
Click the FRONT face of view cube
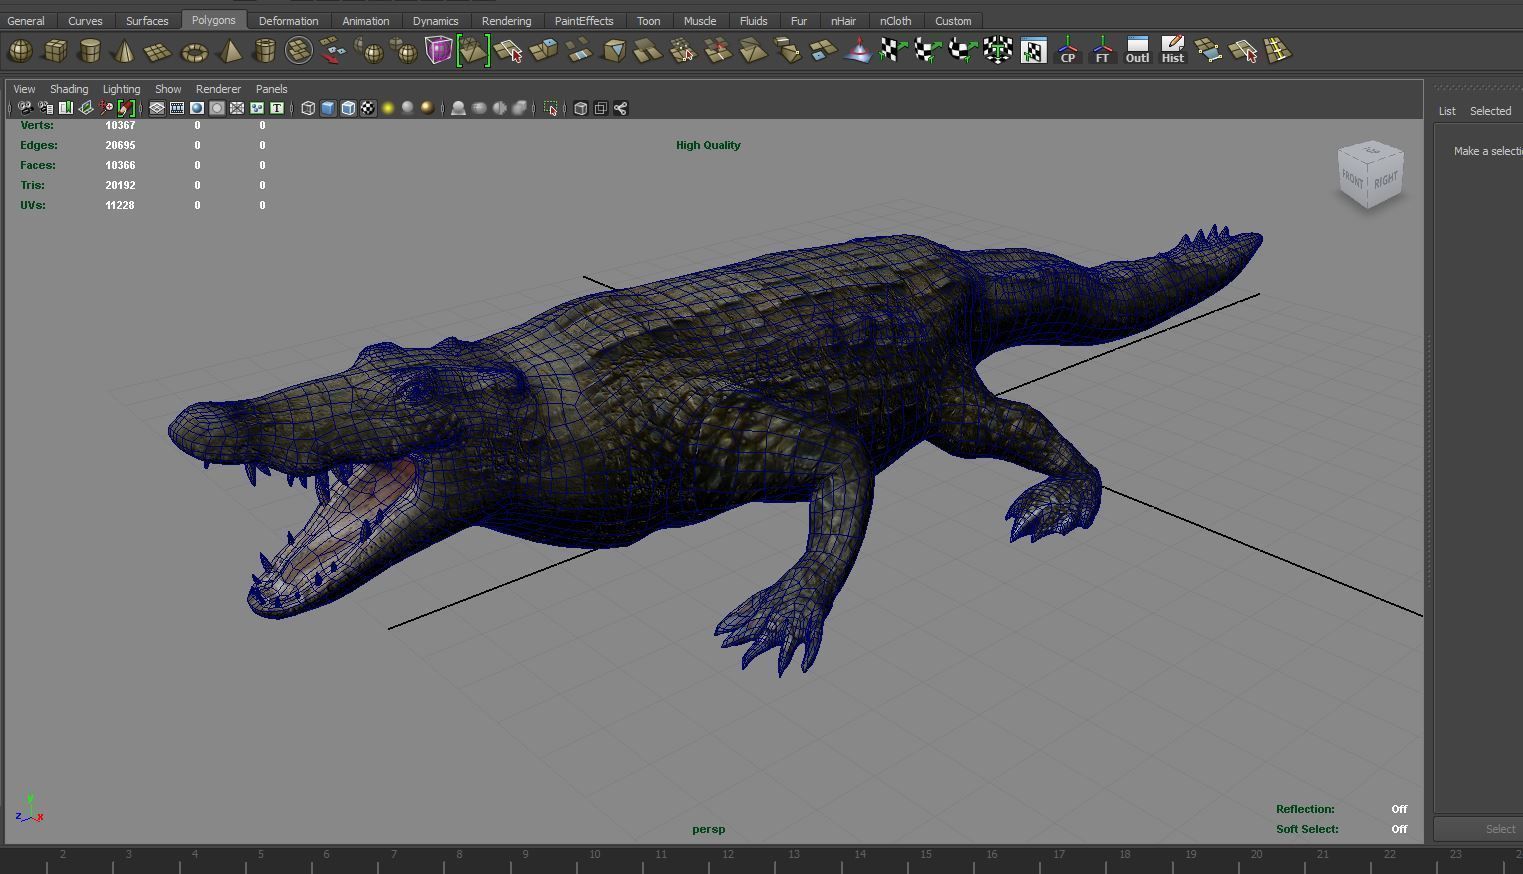pyautogui.click(x=1353, y=178)
